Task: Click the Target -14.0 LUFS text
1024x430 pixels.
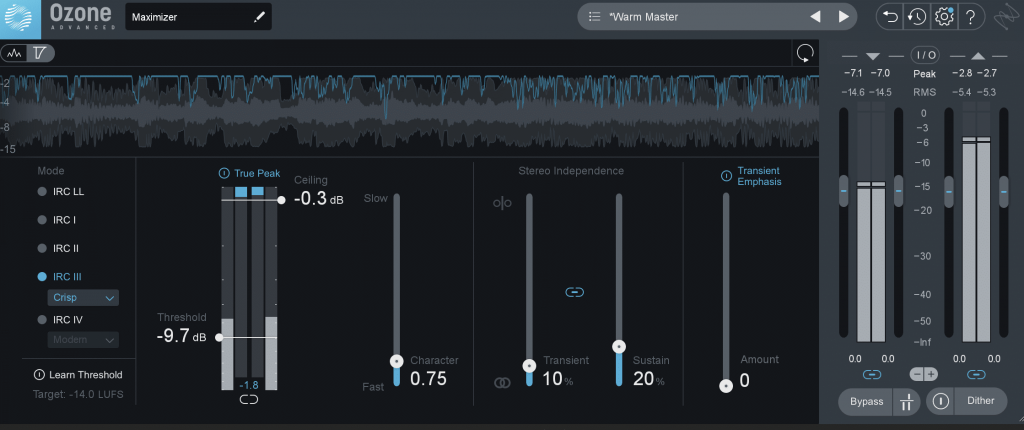Action: pyautogui.click(x=78, y=395)
